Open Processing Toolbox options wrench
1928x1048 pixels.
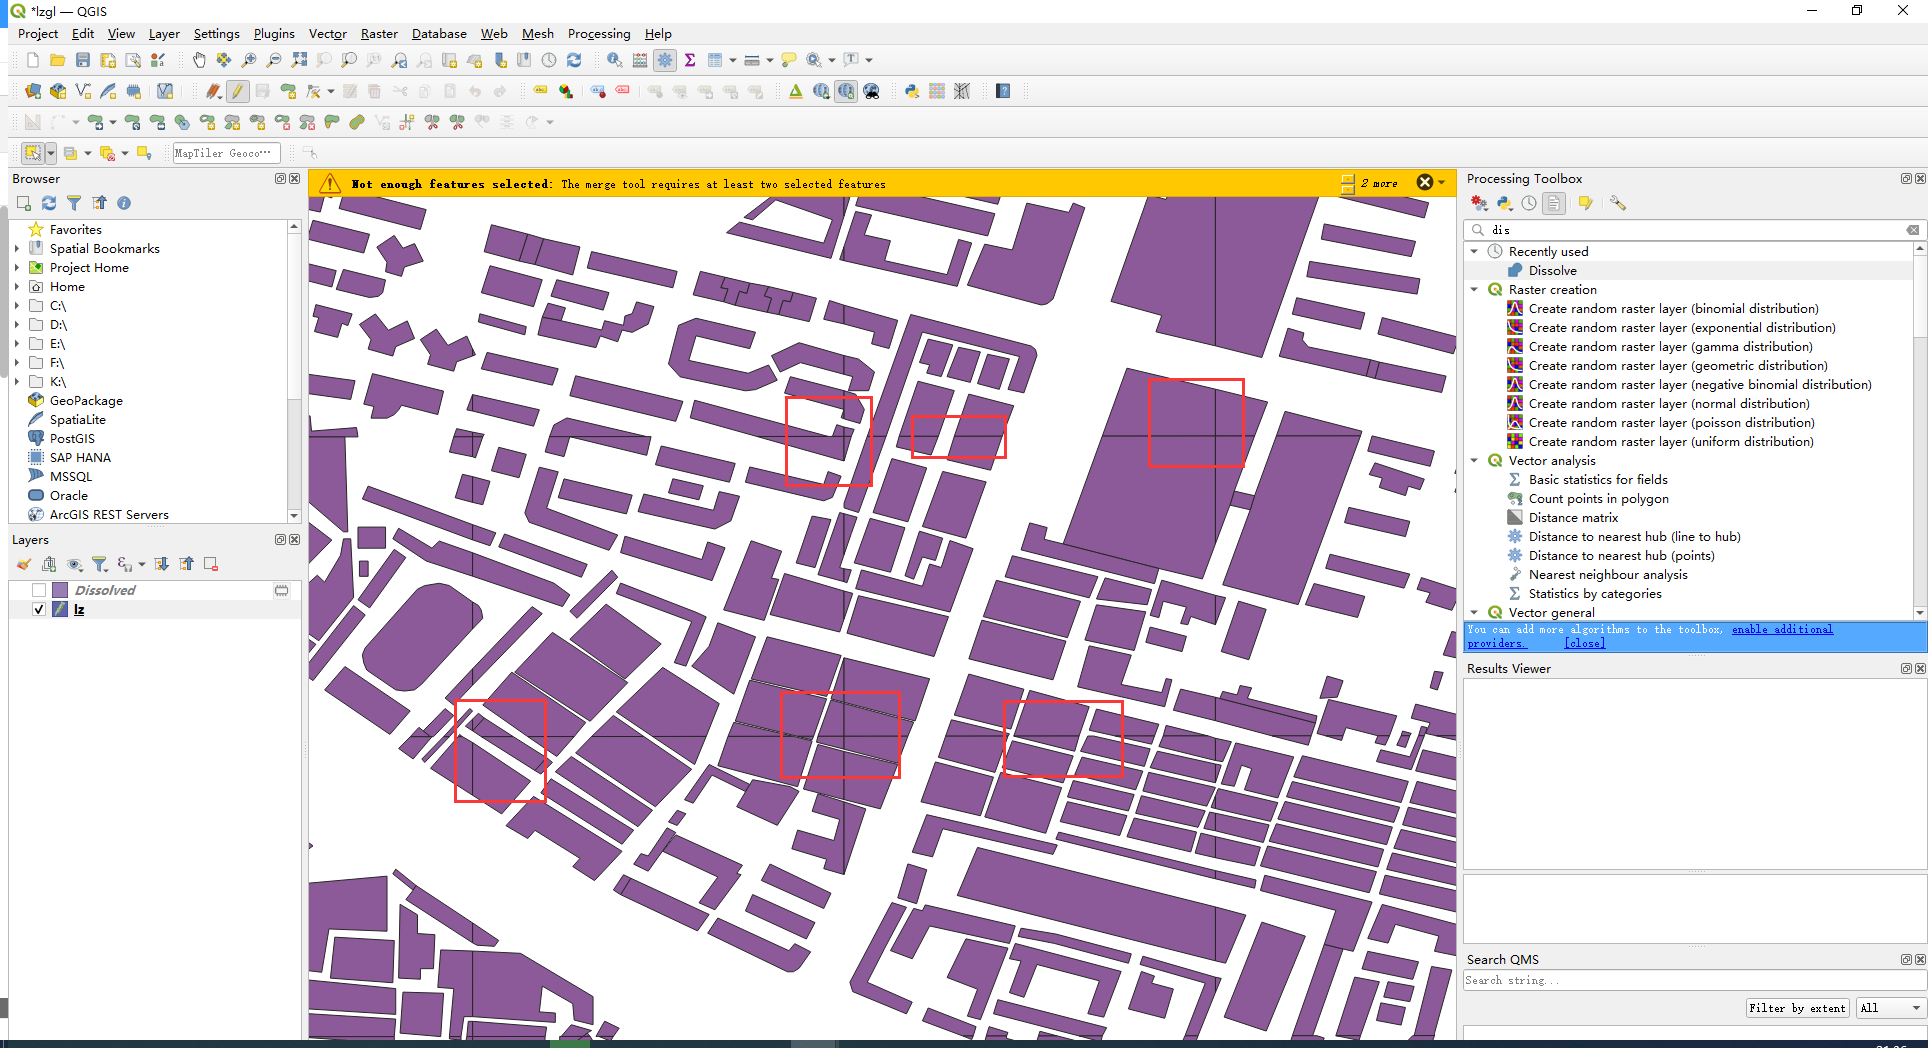coord(1618,203)
